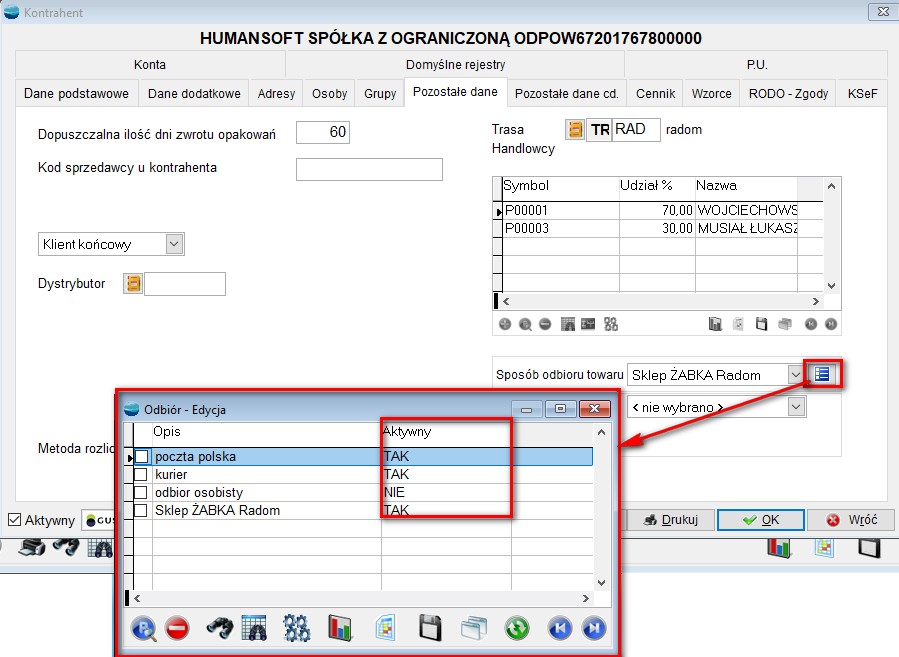Tick the Sklep ŻABKA Radom row checkbox

tap(141, 511)
